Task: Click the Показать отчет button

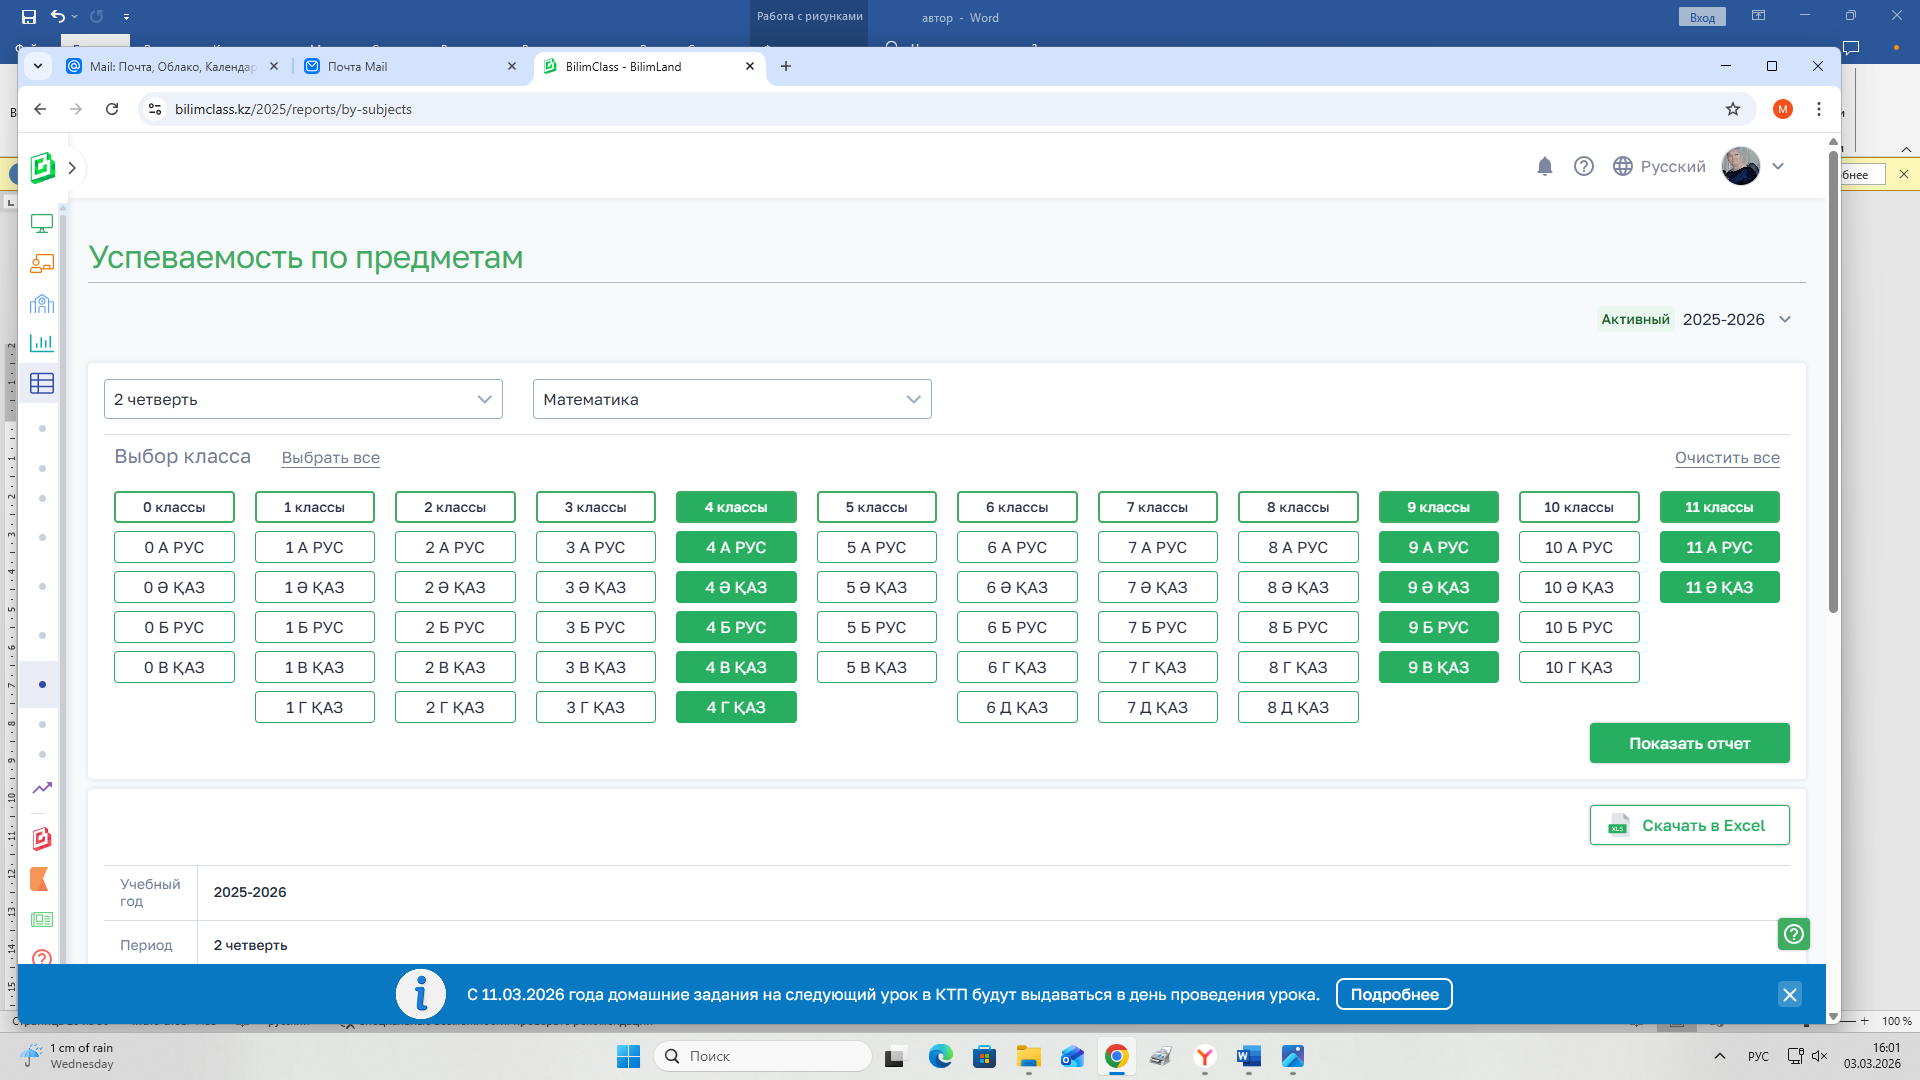Action: pyautogui.click(x=1688, y=744)
